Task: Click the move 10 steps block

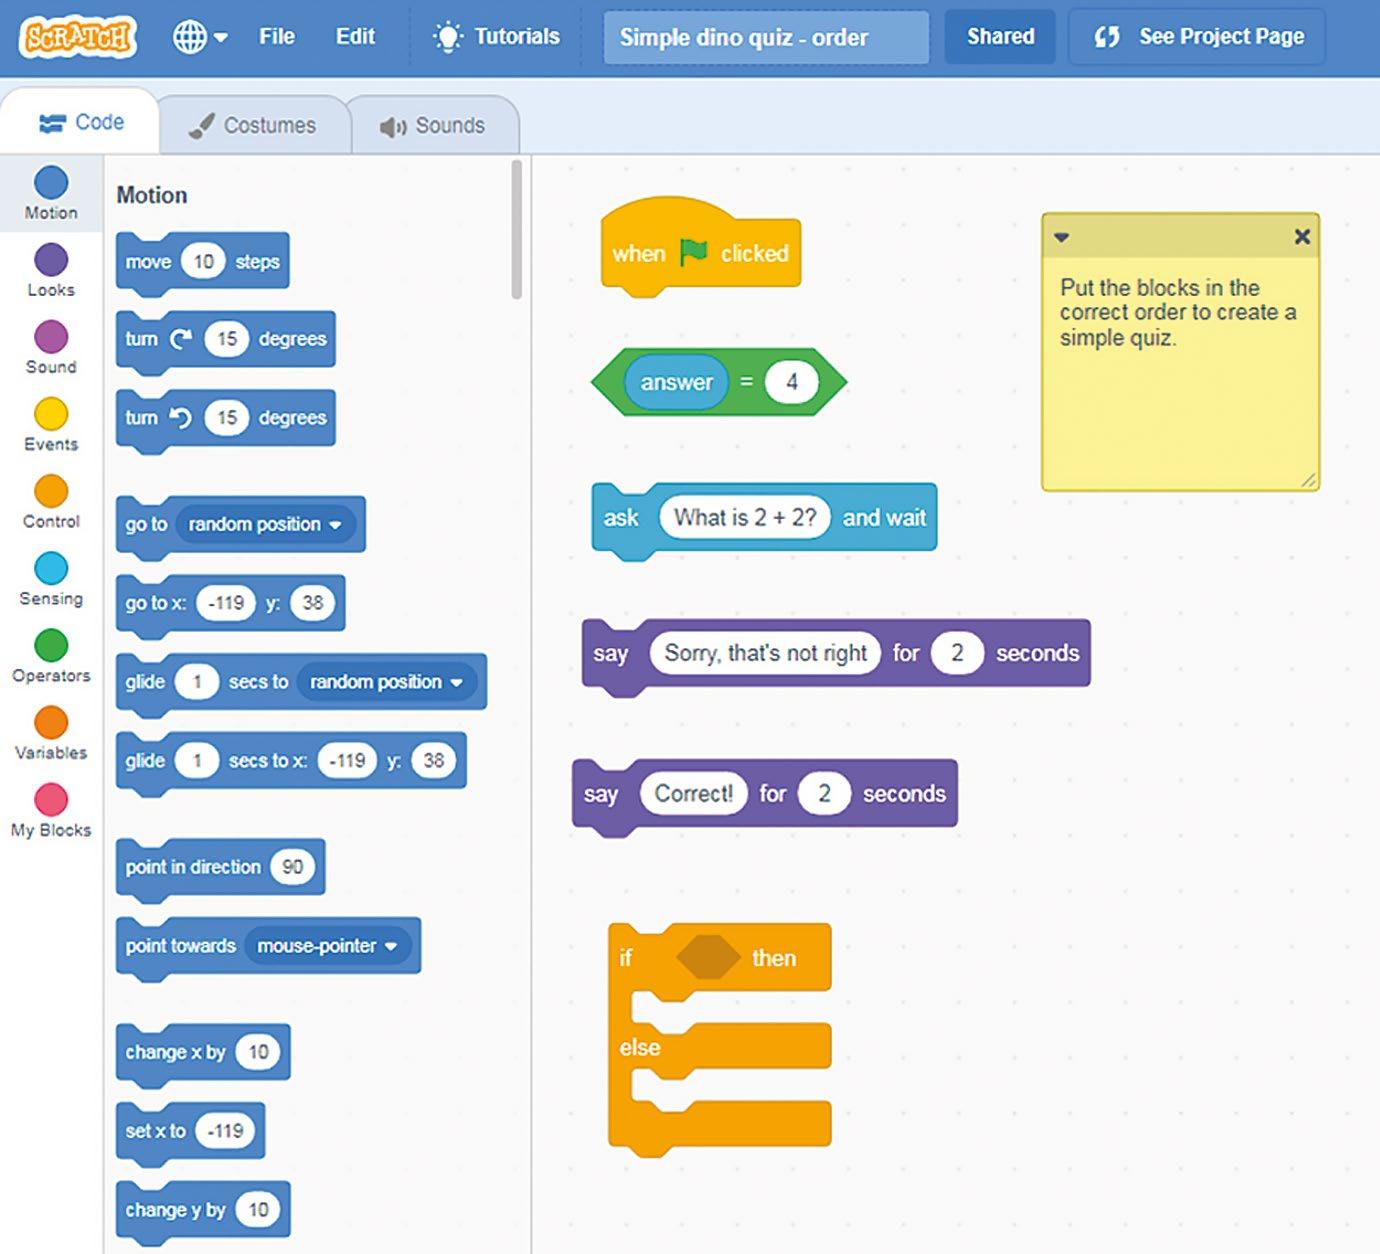Action: [202, 262]
